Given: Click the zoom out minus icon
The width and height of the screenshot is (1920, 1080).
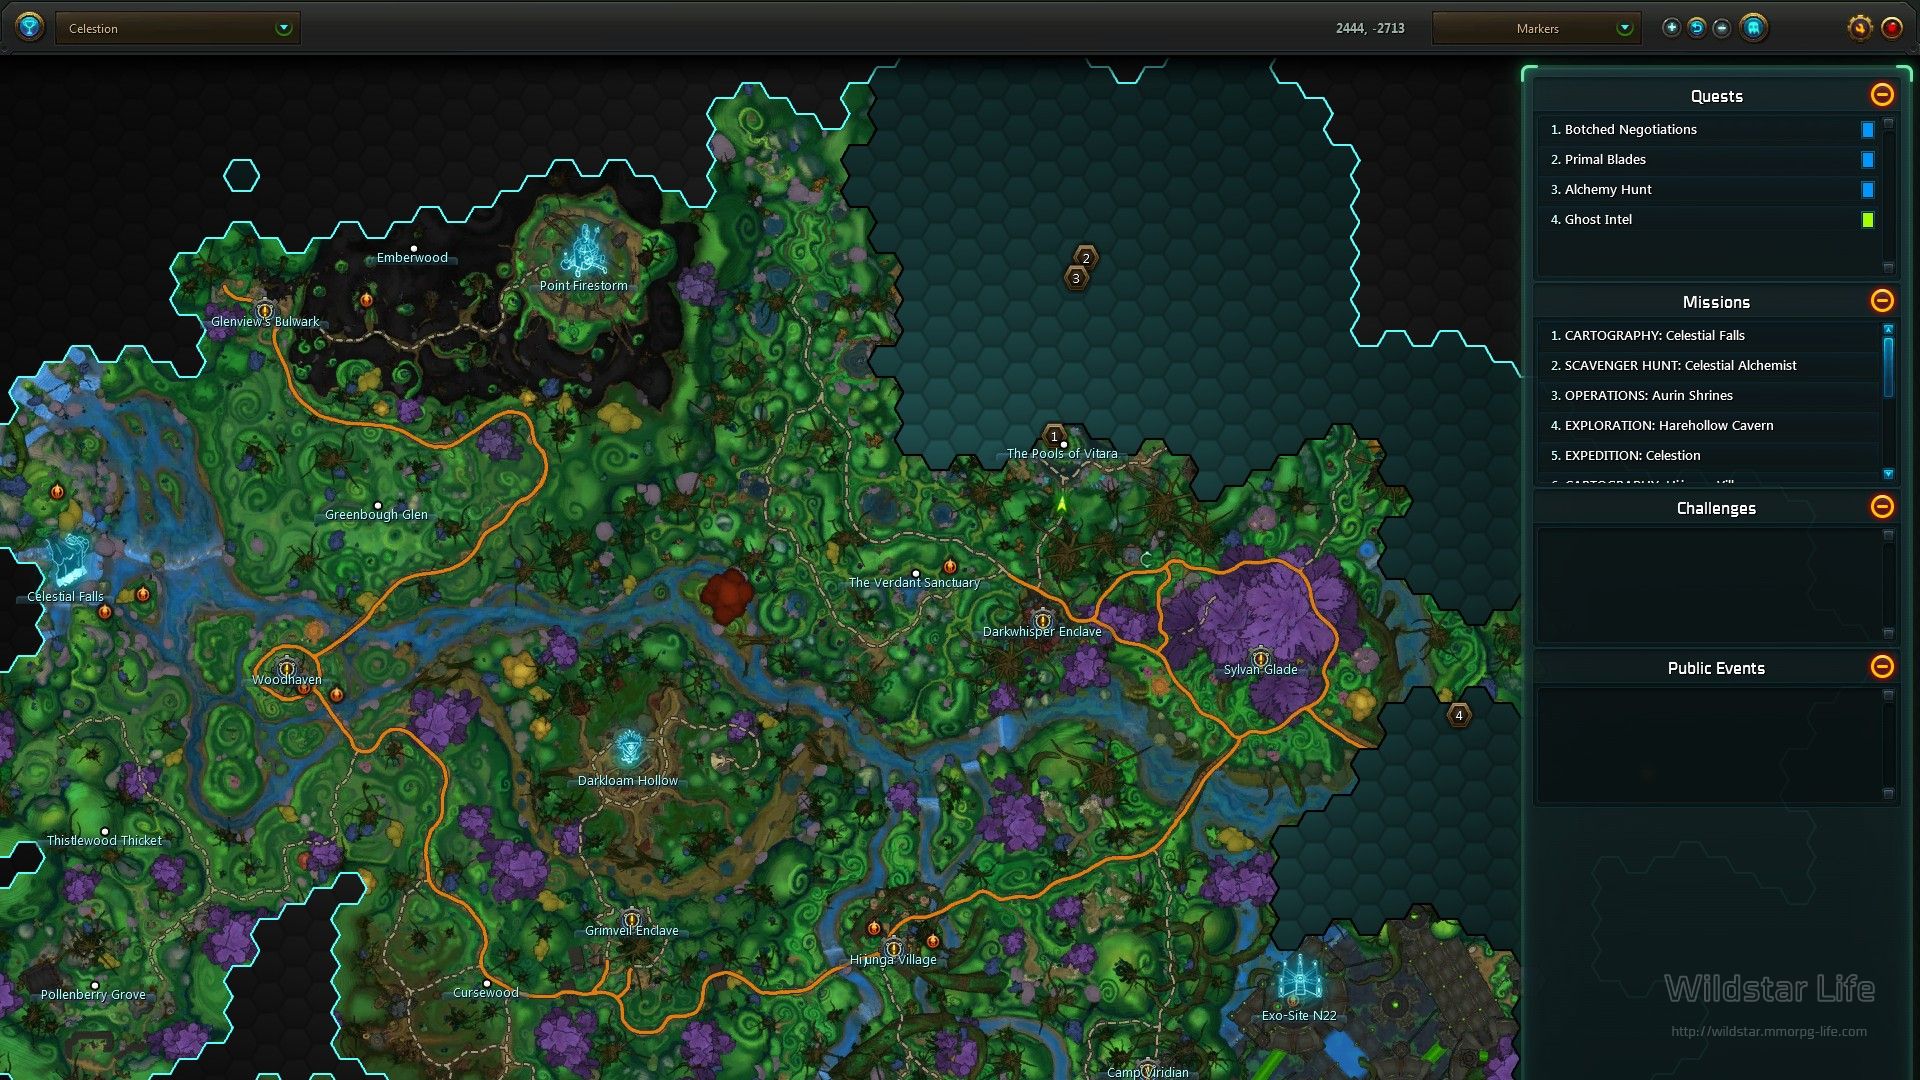Looking at the screenshot, I should [1722, 28].
